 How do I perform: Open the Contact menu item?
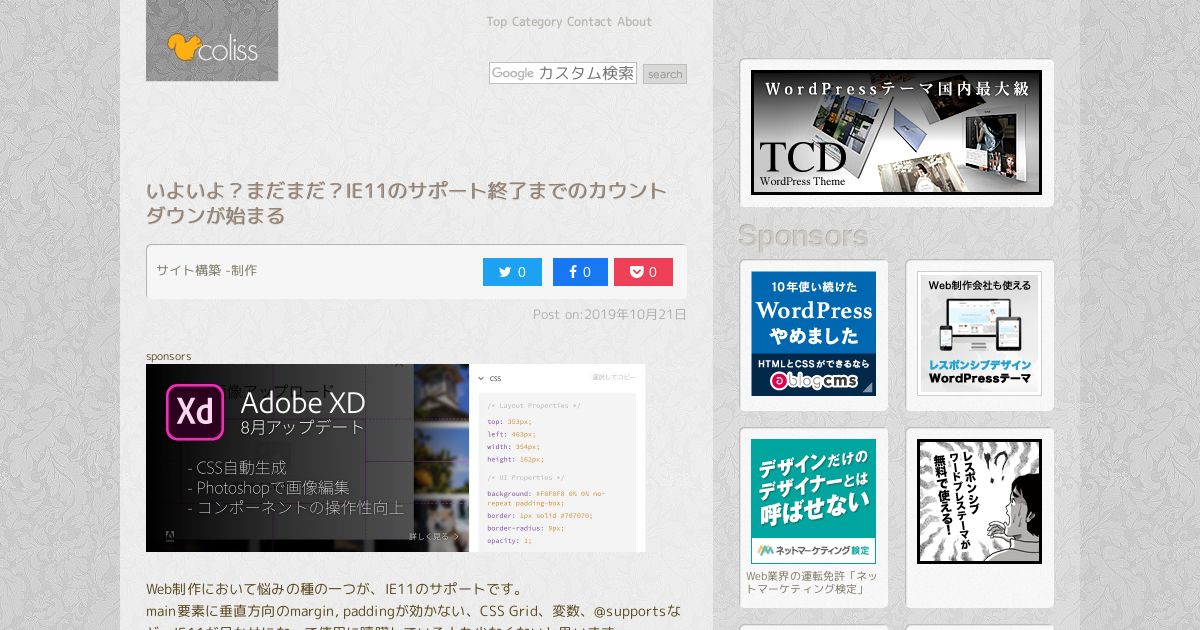[589, 22]
